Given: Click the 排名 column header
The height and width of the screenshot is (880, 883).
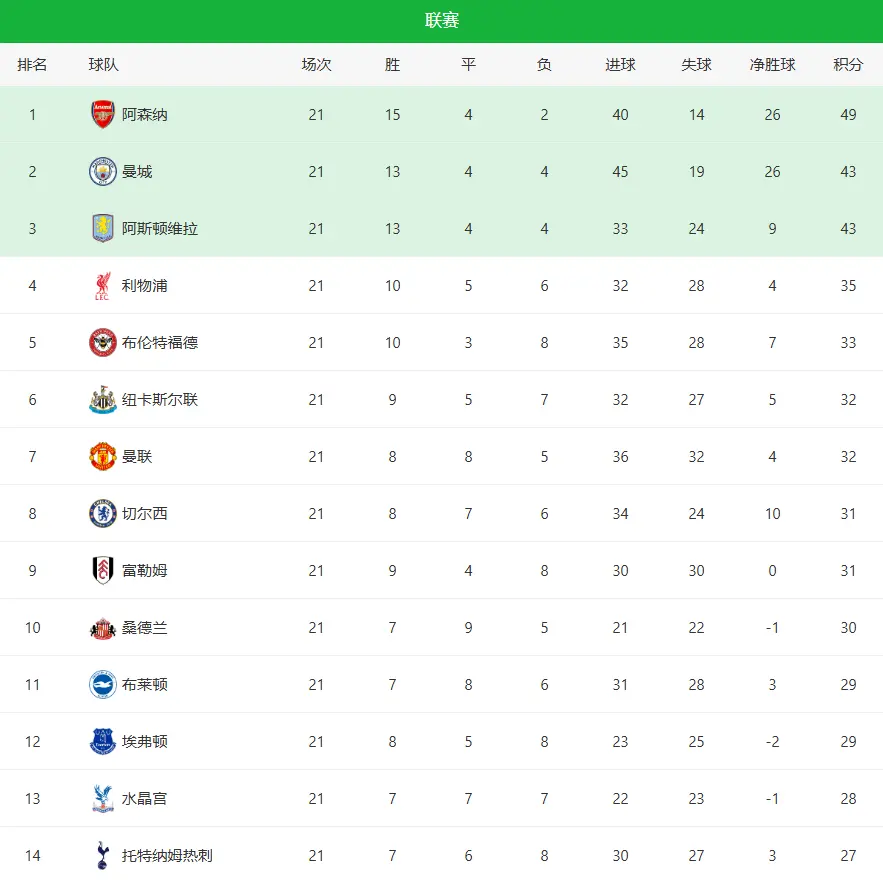Looking at the screenshot, I should [32, 65].
